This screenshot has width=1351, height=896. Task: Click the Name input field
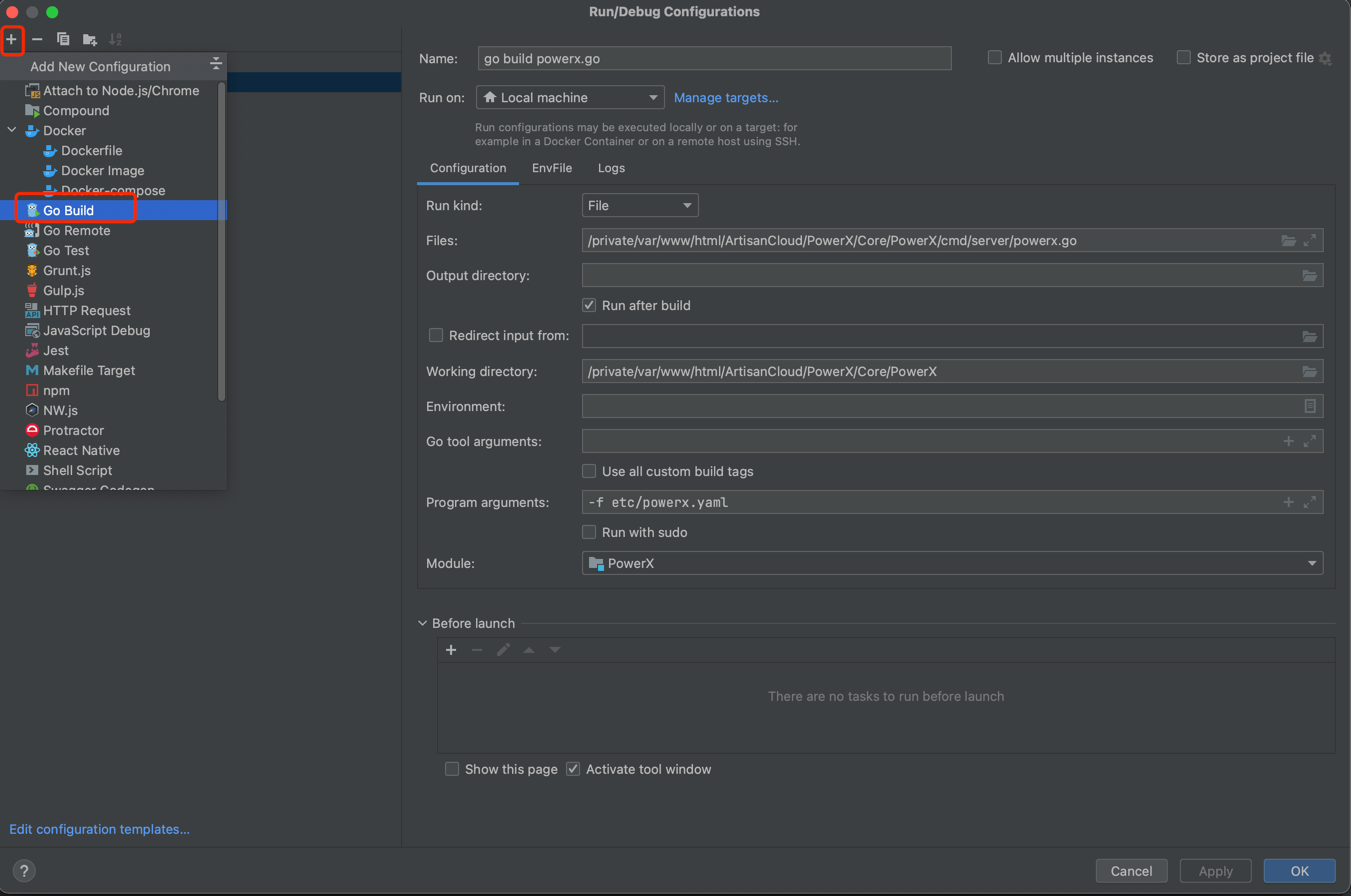coord(714,58)
